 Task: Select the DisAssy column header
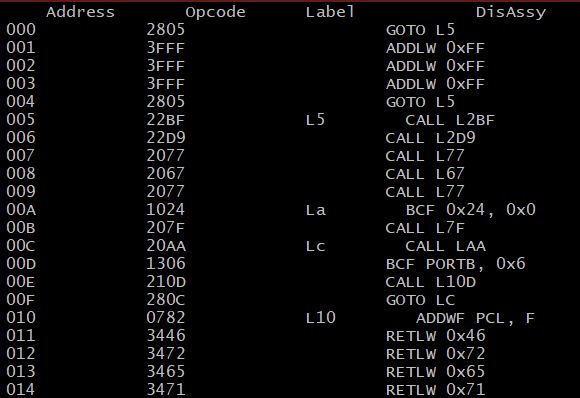[510, 12]
